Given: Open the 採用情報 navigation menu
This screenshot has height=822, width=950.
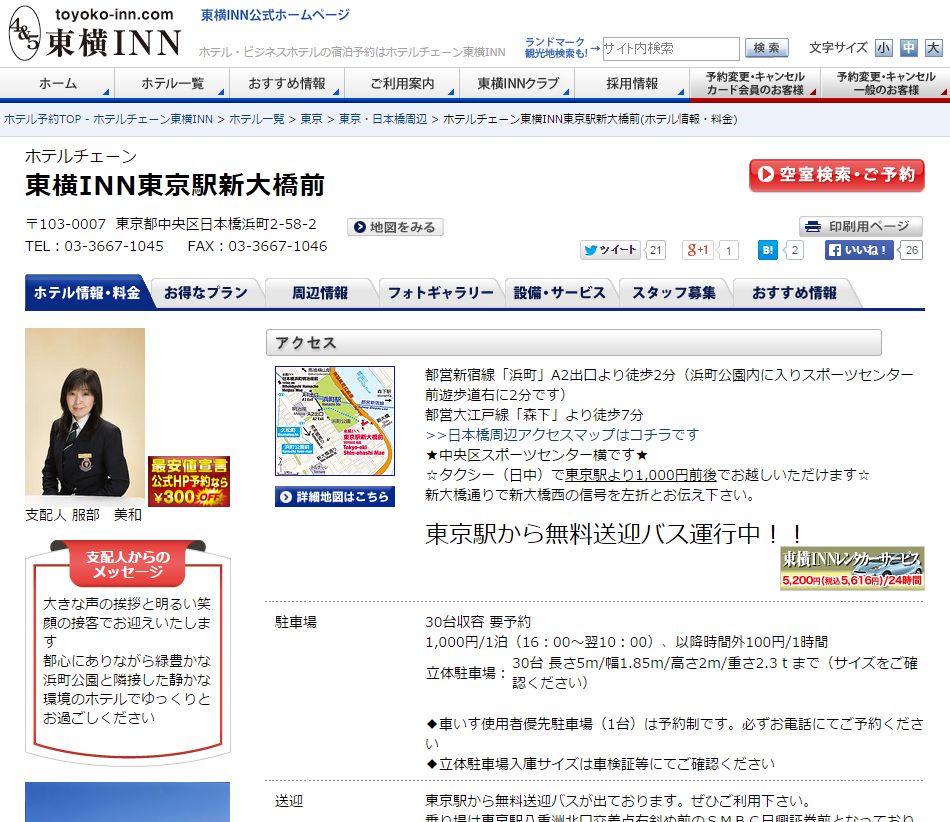Looking at the screenshot, I should click(632, 83).
